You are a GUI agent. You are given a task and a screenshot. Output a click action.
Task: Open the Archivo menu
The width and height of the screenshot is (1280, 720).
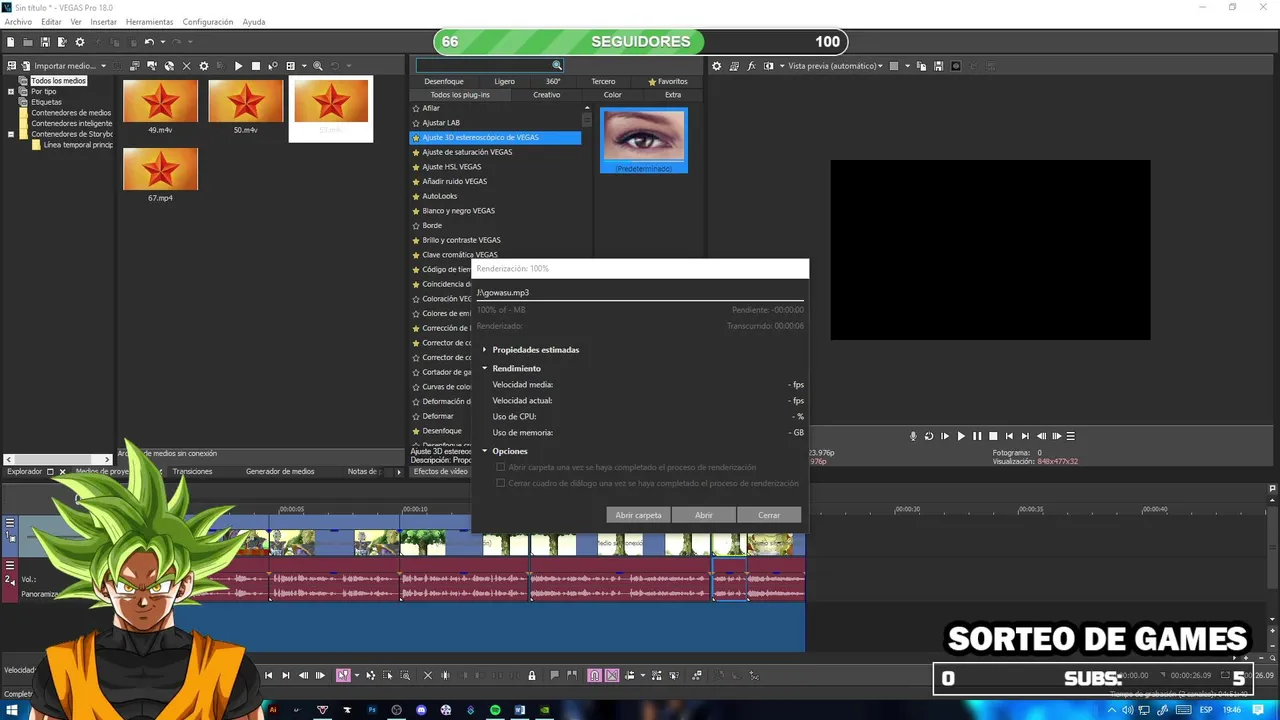[x=18, y=22]
